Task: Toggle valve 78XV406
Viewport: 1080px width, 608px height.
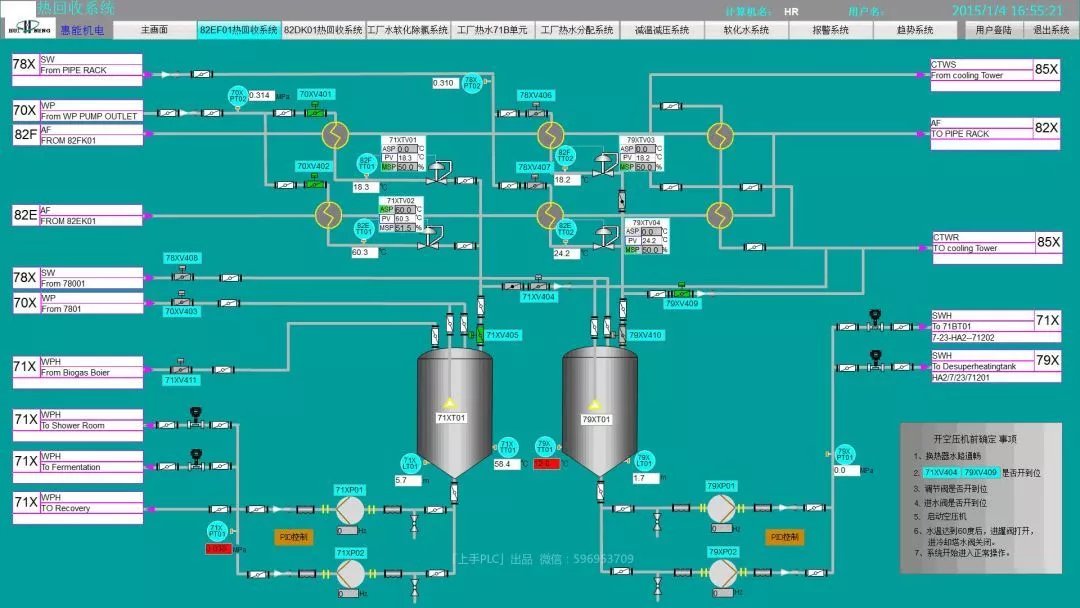Action: (536, 111)
